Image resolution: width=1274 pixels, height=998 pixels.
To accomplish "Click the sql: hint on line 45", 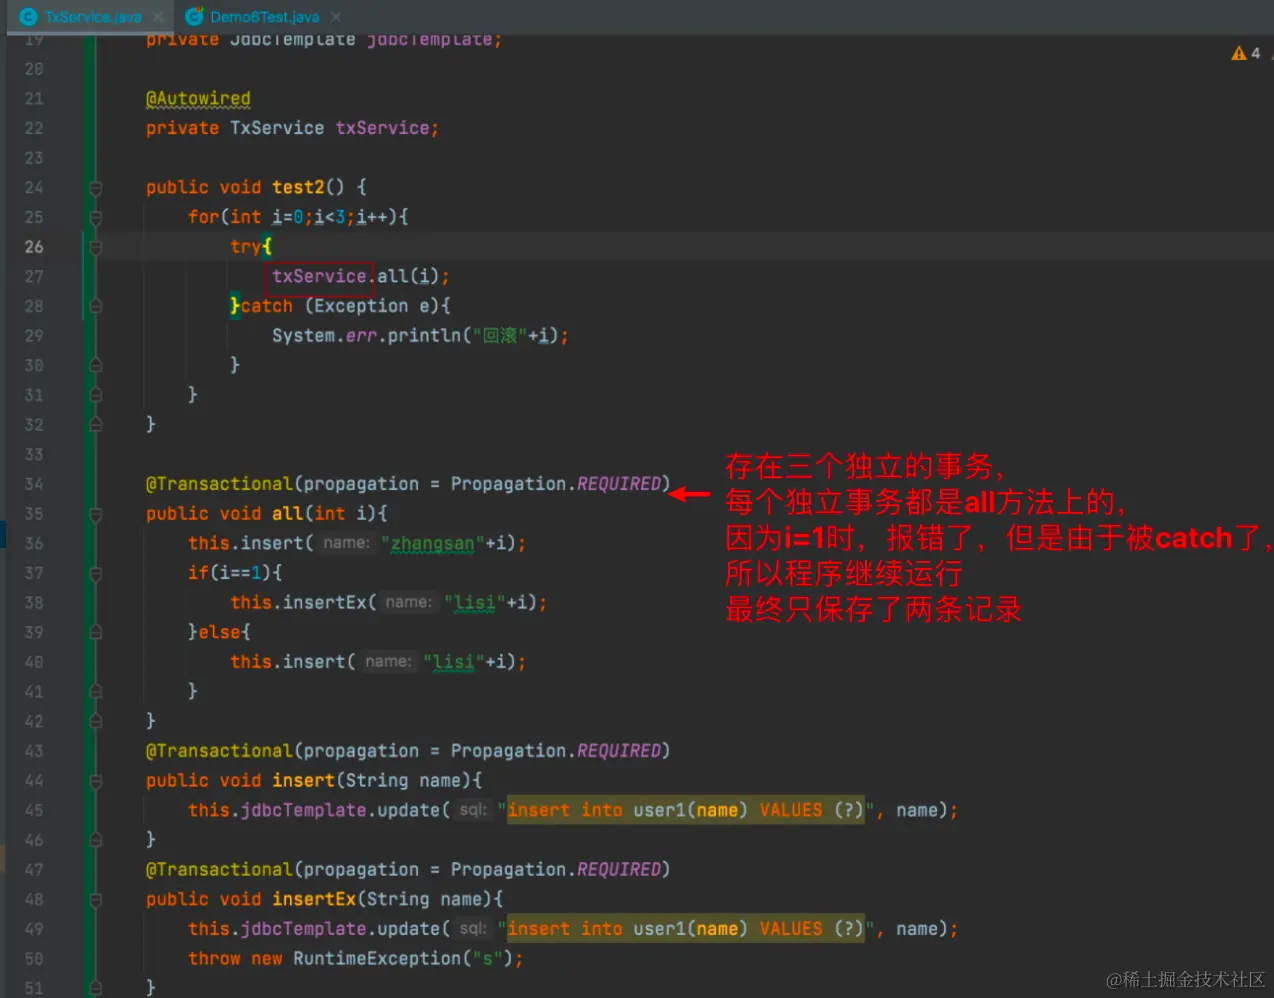I will coord(473,810).
